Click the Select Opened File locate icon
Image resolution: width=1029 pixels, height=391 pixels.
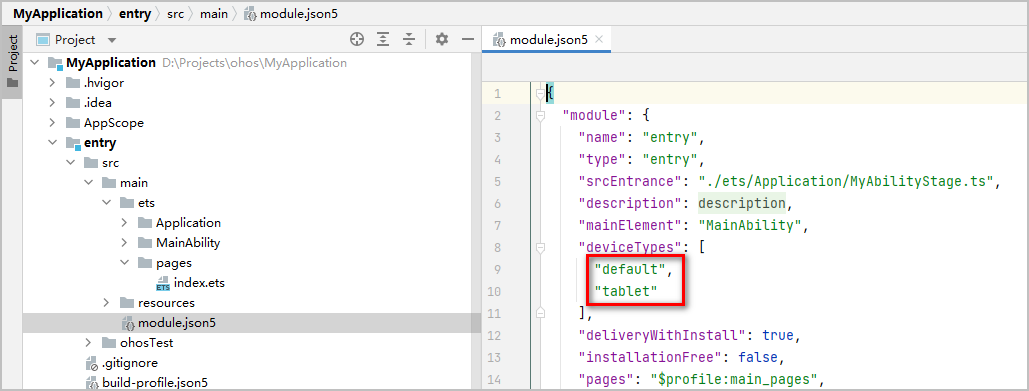click(x=356, y=39)
